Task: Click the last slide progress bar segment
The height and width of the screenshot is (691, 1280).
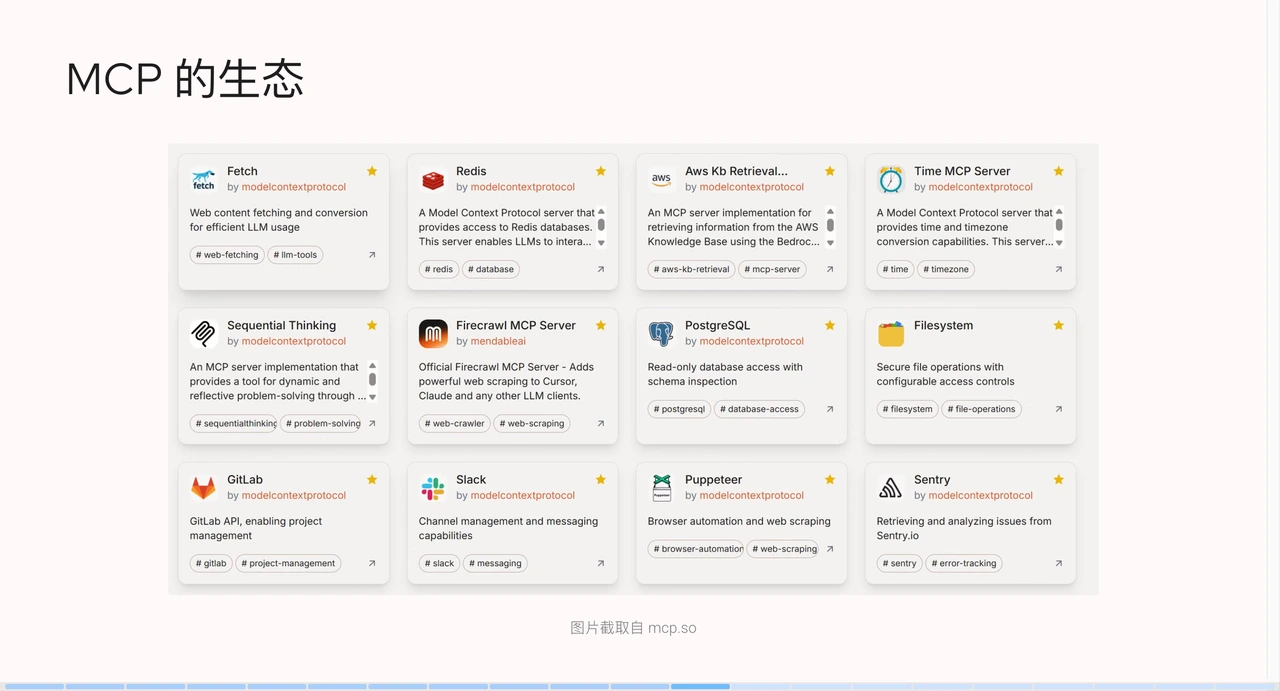Action: pyautogui.click(x=1246, y=687)
